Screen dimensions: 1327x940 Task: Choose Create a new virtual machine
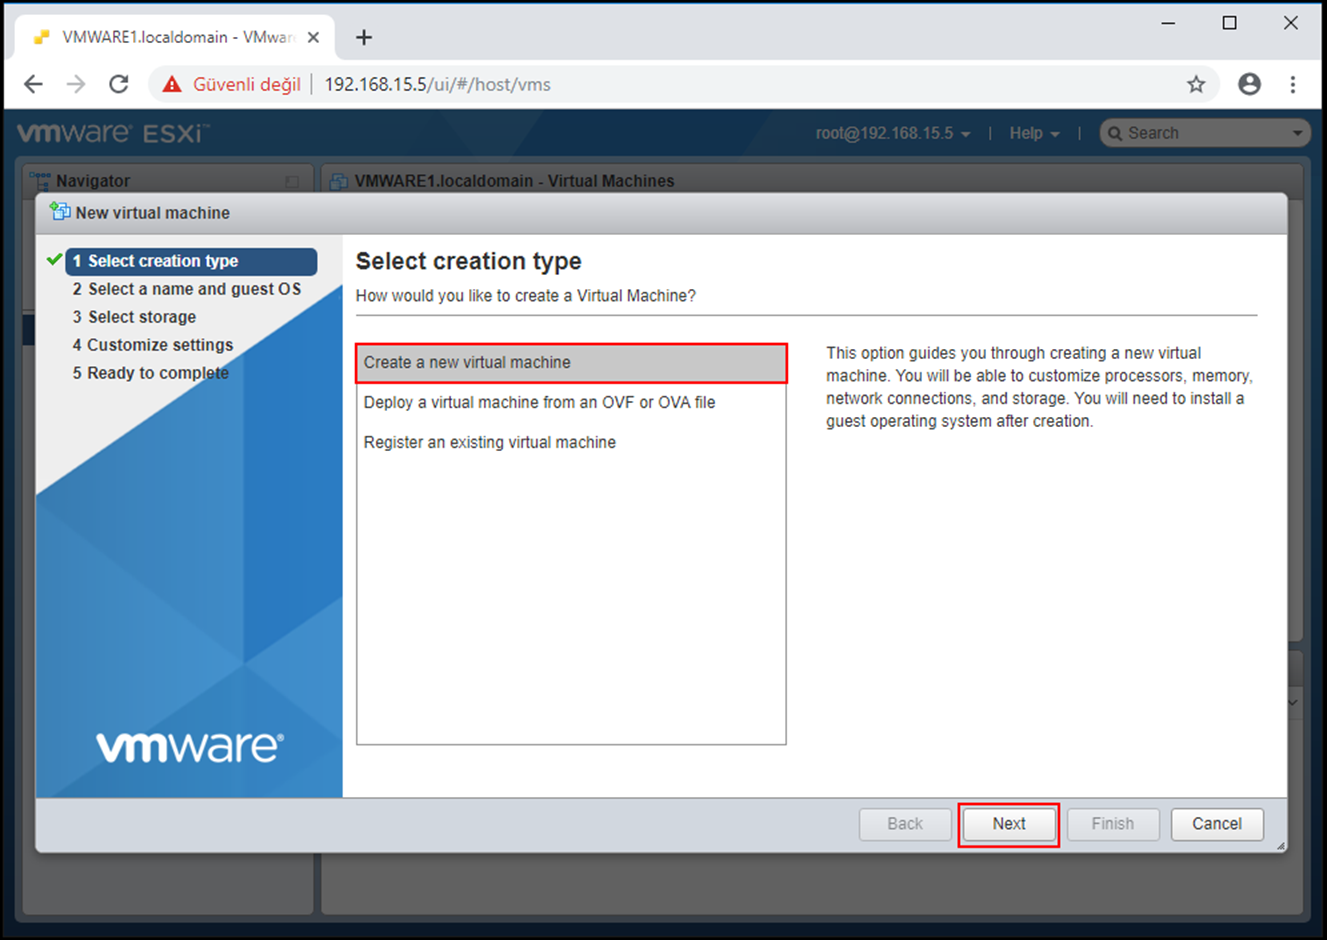571,363
